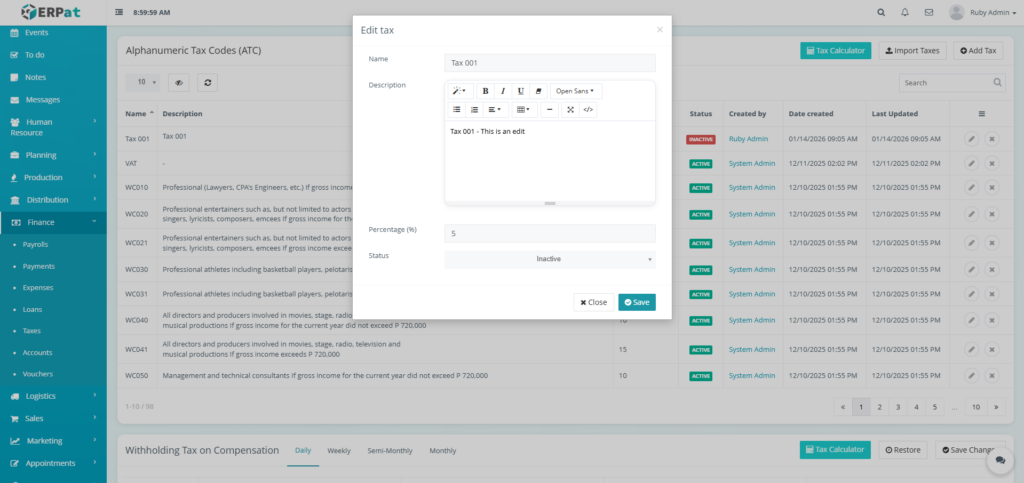Open the top bar search icon
1024x483 pixels.
tap(882, 12)
